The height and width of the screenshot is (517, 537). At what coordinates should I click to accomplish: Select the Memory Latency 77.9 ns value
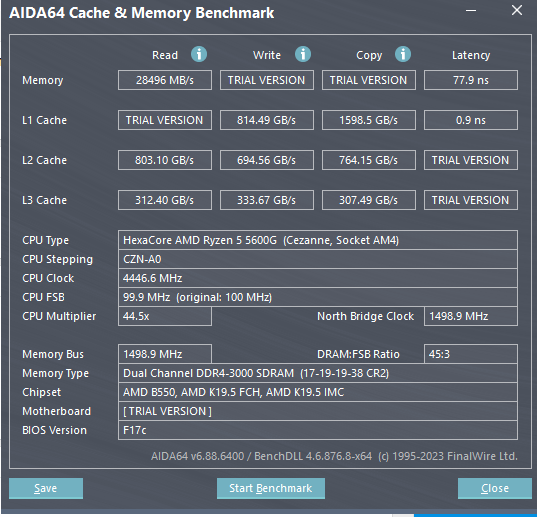pos(471,80)
